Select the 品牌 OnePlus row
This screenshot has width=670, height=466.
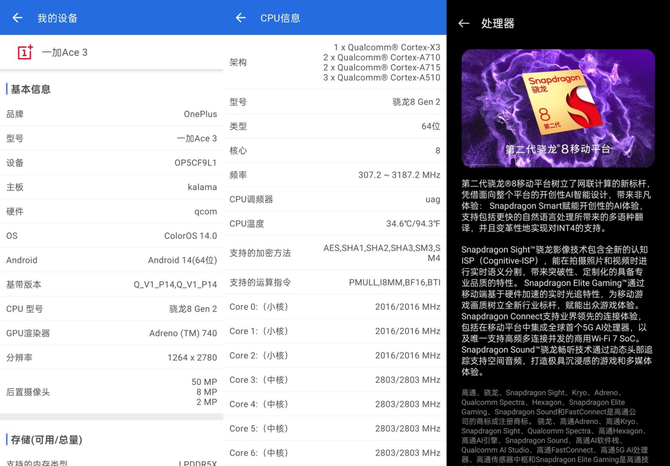click(112, 114)
